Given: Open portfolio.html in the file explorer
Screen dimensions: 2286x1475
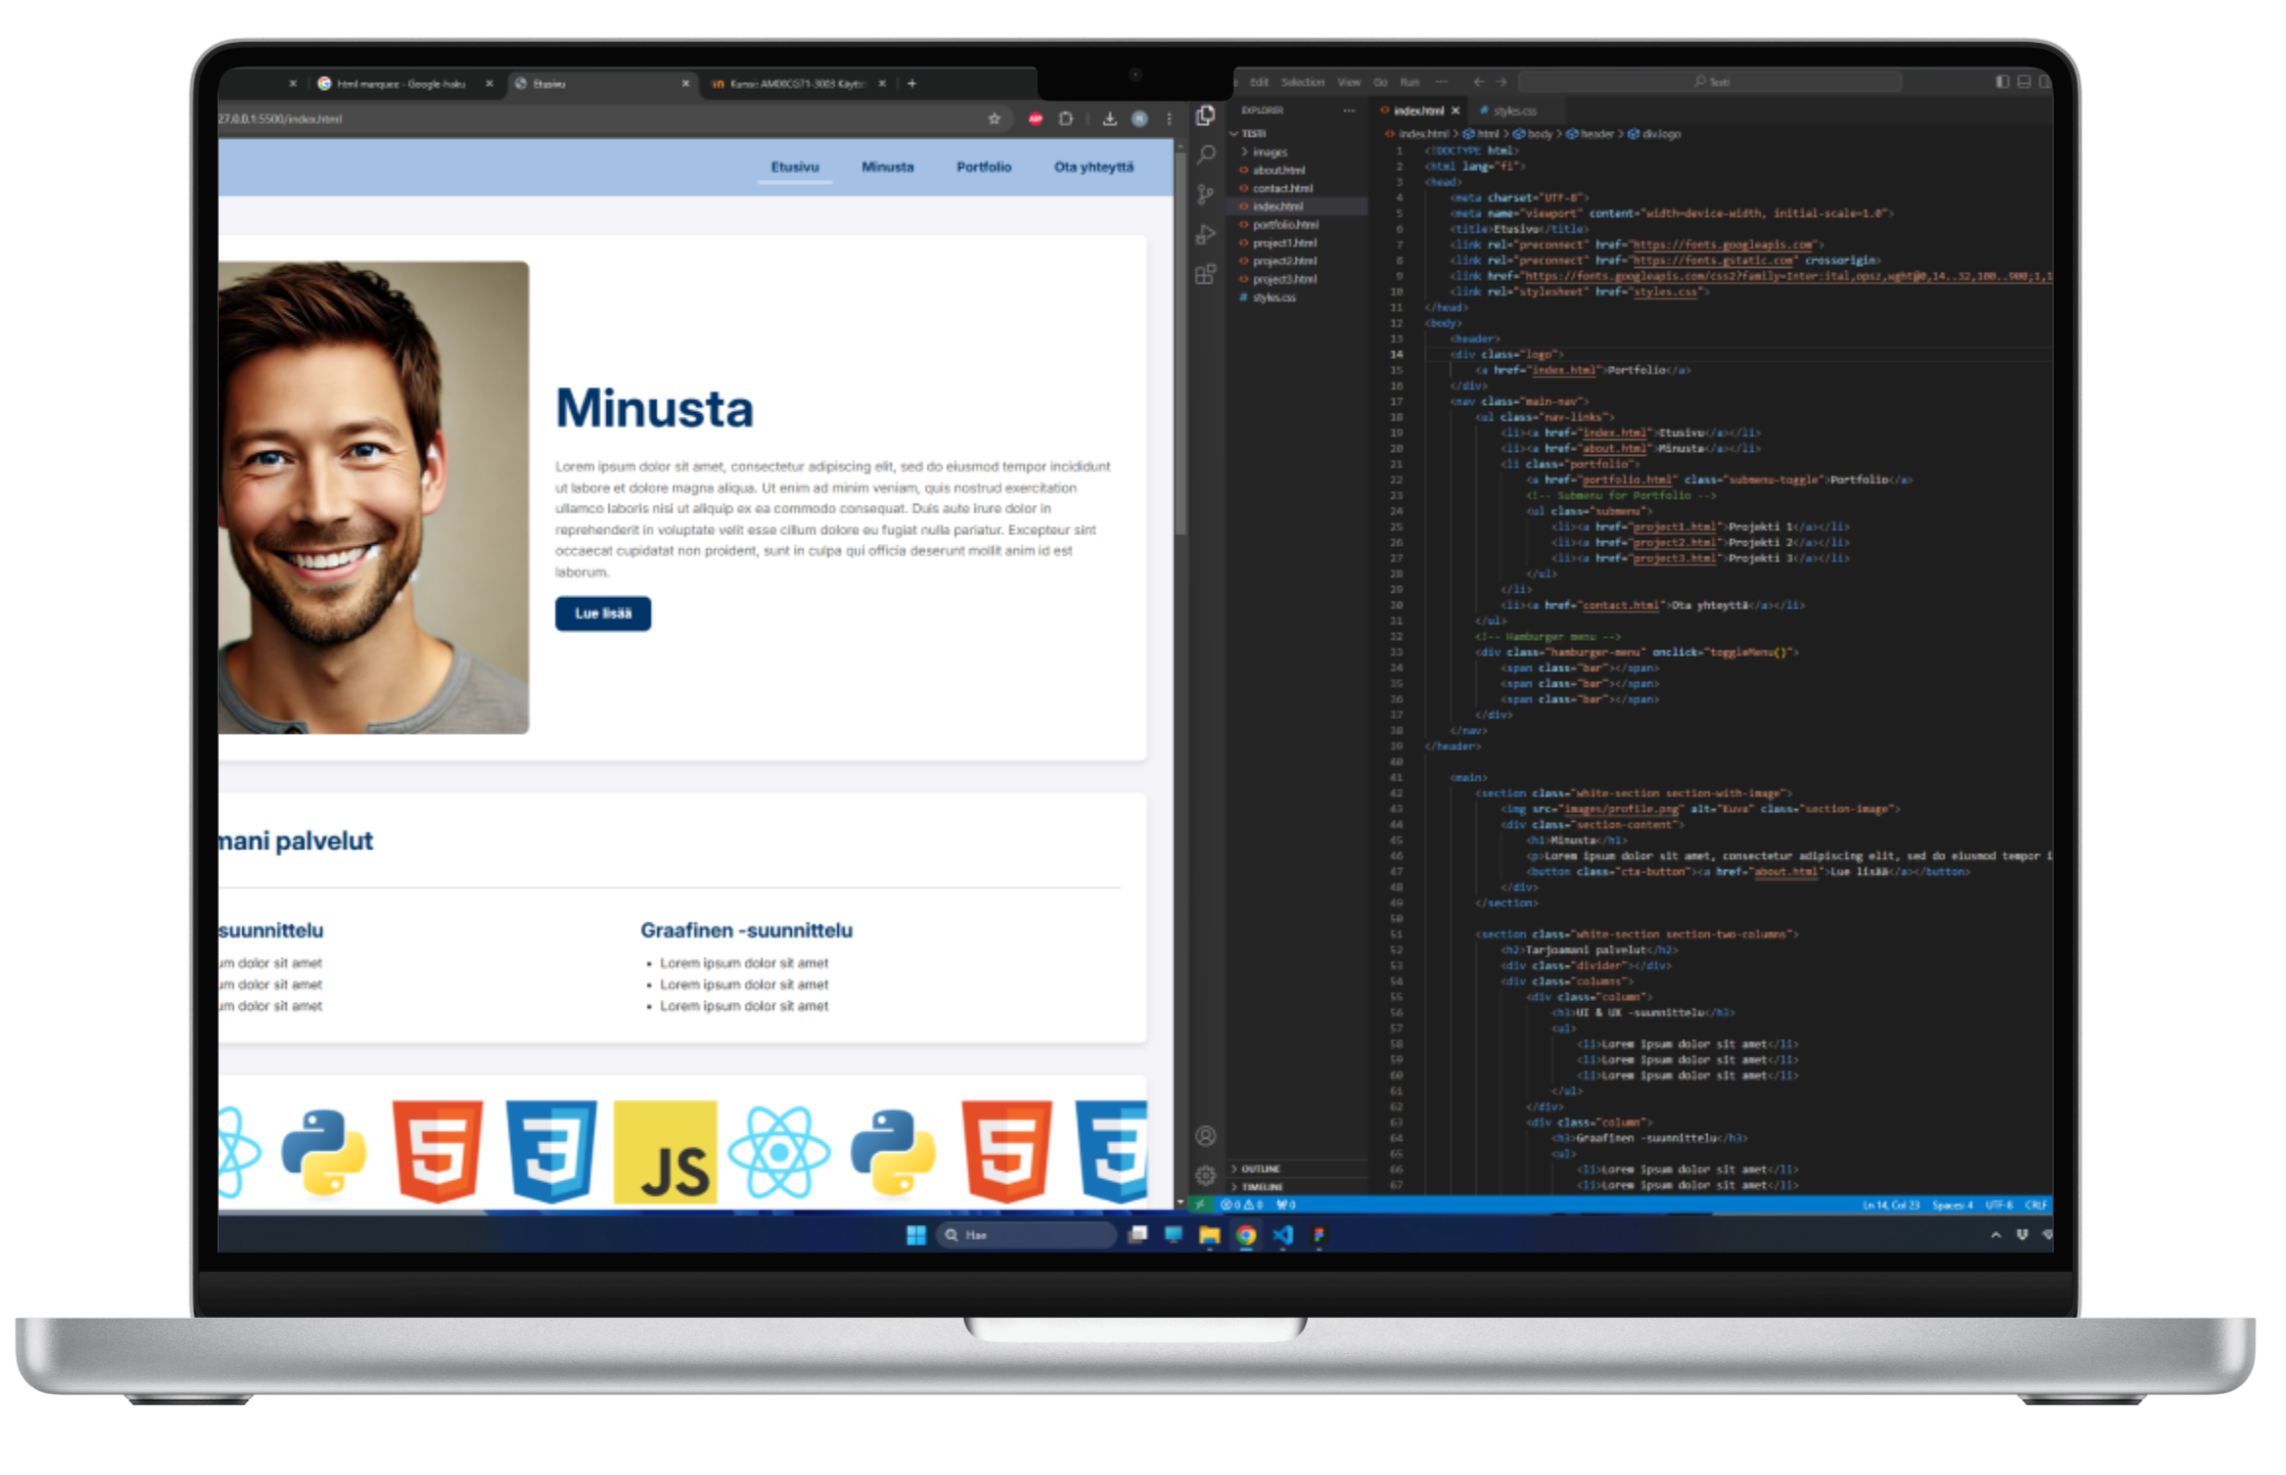Looking at the screenshot, I should pos(1285,225).
